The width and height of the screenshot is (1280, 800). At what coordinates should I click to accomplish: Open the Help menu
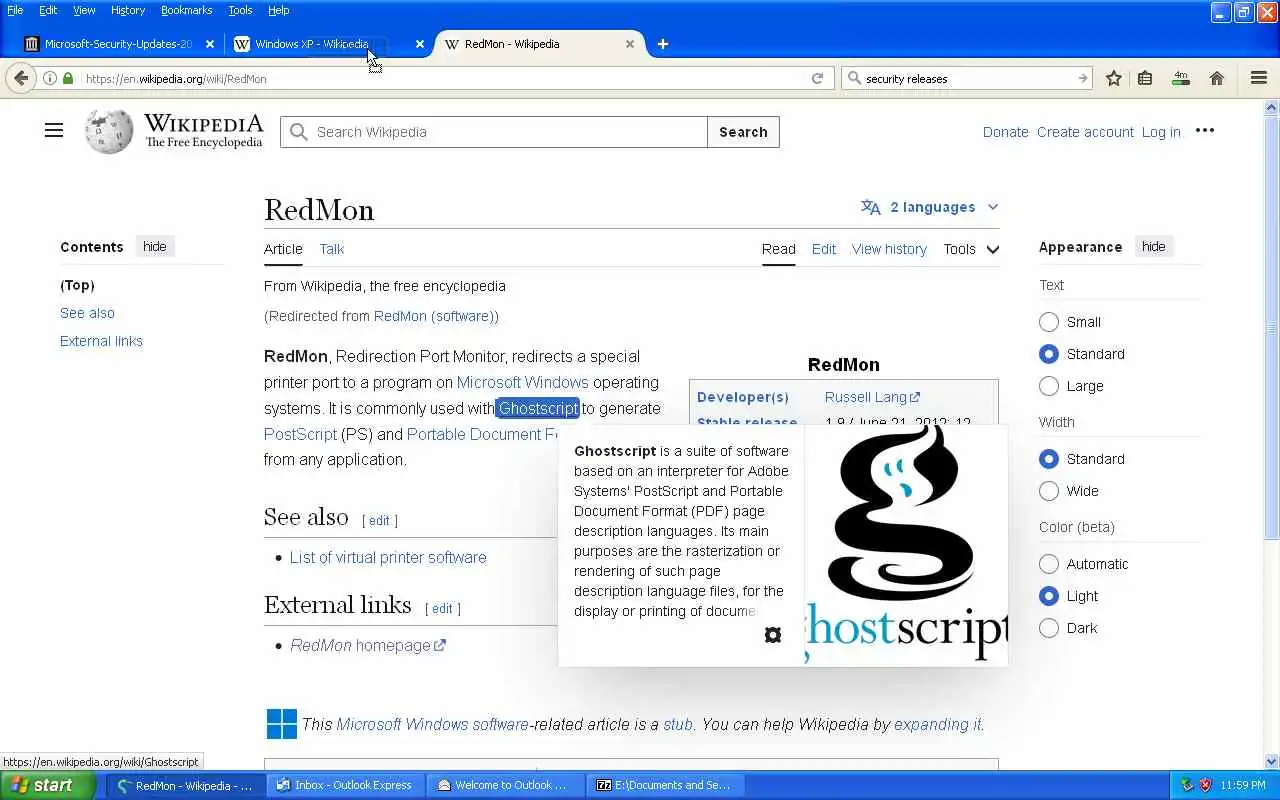(x=279, y=10)
